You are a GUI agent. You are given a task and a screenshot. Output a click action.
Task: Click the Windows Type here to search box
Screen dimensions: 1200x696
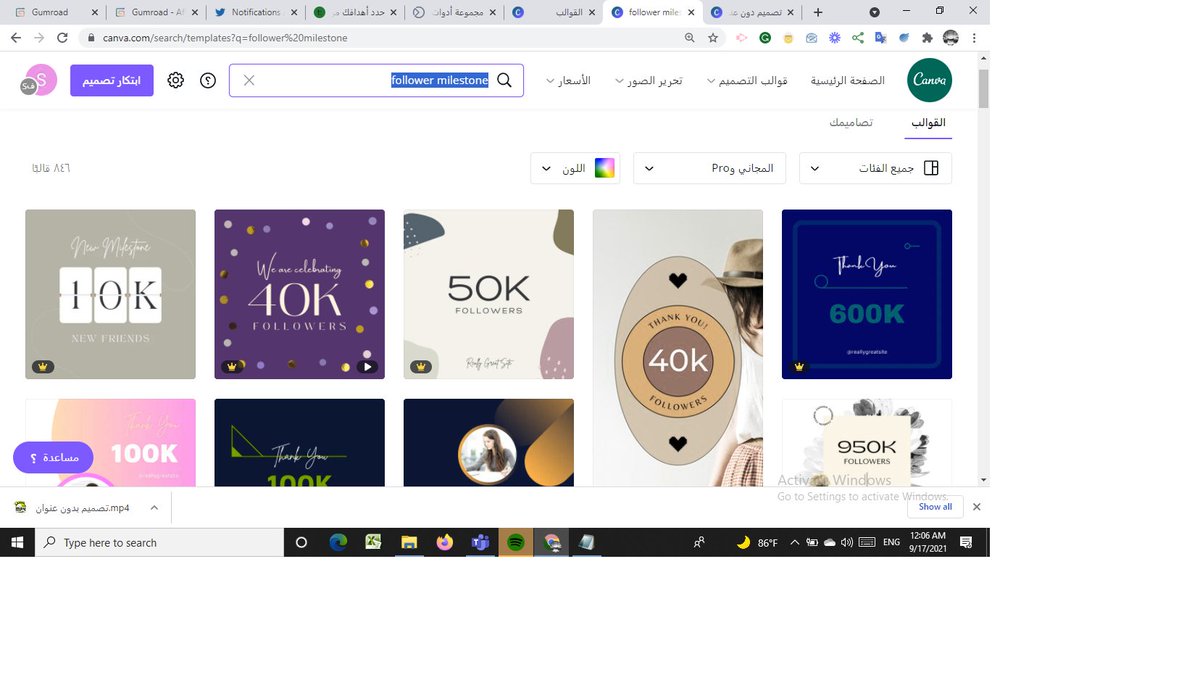click(160, 542)
